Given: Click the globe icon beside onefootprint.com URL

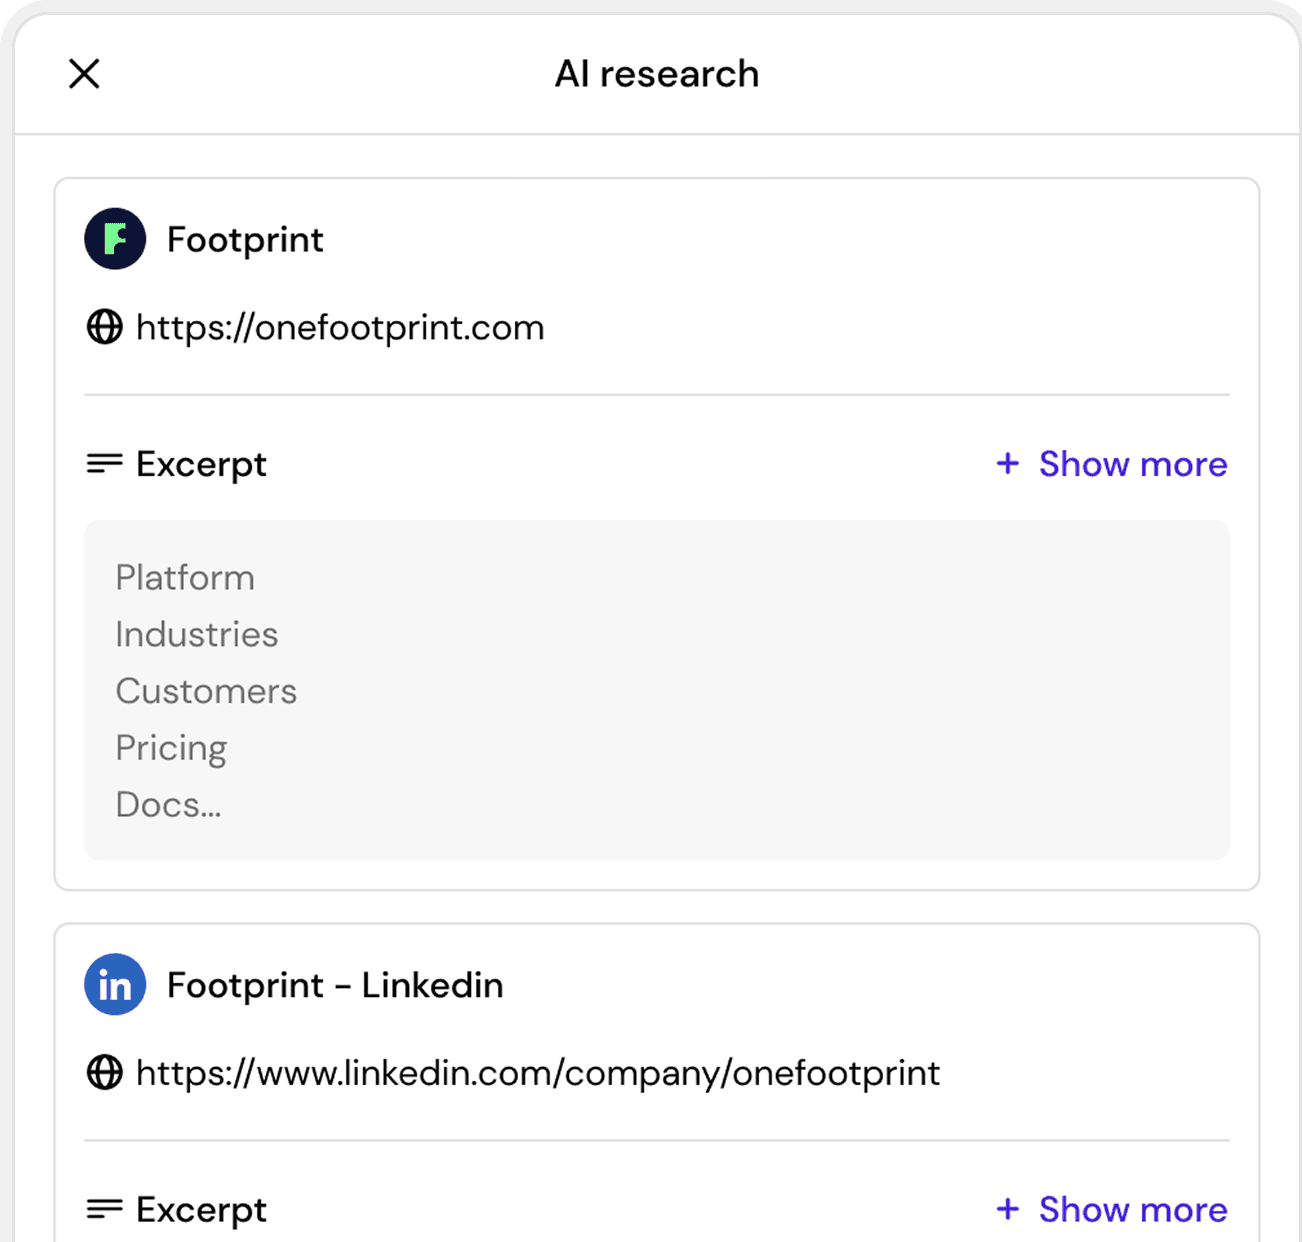Looking at the screenshot, I should pyautogui.click(x=103, y=327).
